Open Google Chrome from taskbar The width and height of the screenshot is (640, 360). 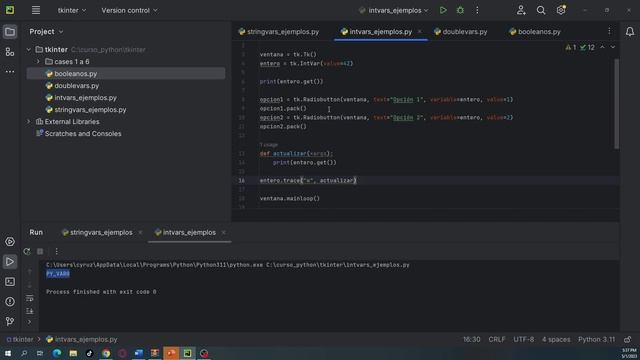(106, 353)
